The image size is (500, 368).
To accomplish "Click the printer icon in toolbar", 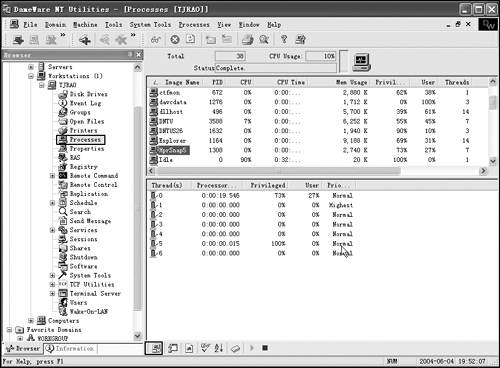I will click(247, 40).
